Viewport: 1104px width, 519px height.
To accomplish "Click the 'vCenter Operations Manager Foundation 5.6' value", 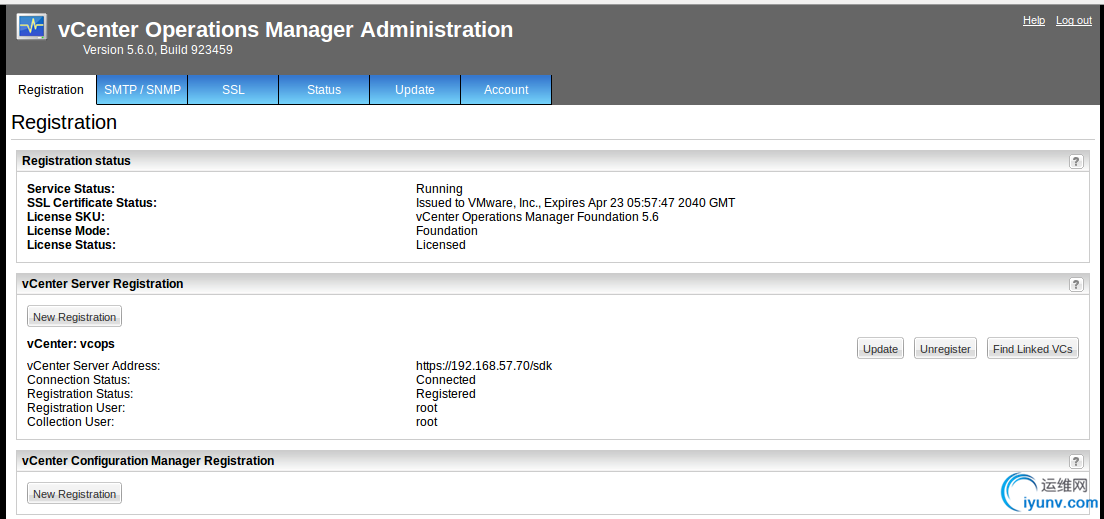I will (537, 217).
